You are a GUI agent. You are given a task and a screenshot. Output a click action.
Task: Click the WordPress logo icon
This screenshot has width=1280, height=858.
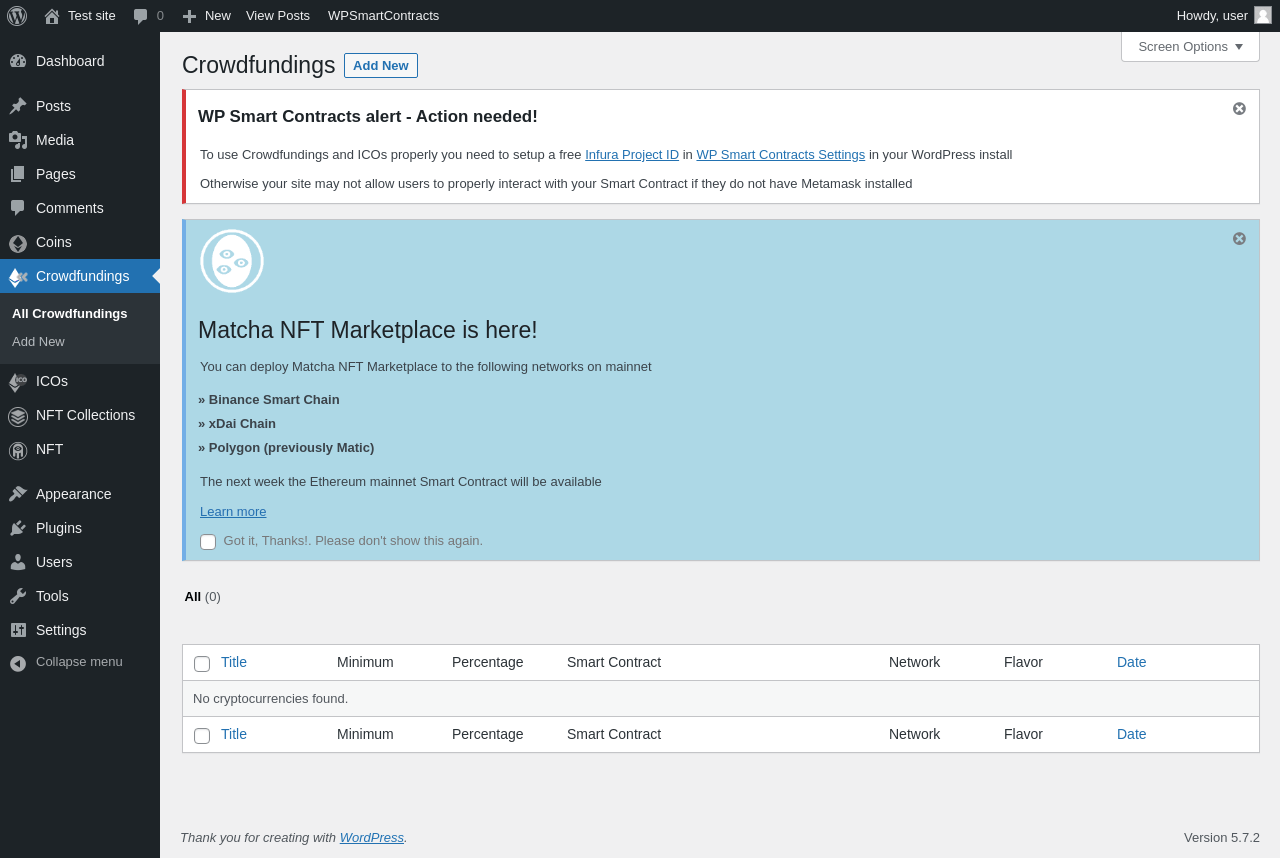click(17, 16)
